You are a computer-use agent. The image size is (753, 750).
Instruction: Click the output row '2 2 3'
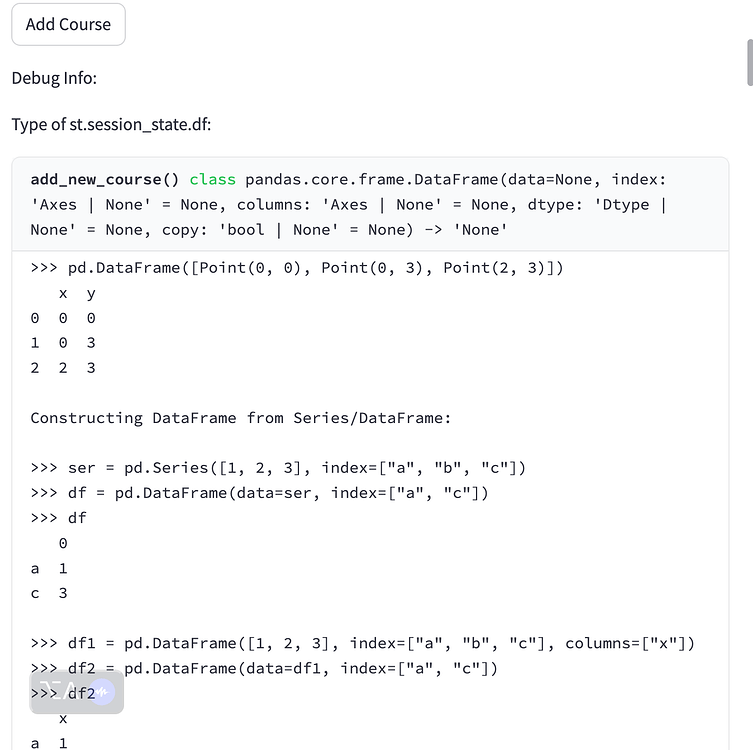click(x=63, y=368)
